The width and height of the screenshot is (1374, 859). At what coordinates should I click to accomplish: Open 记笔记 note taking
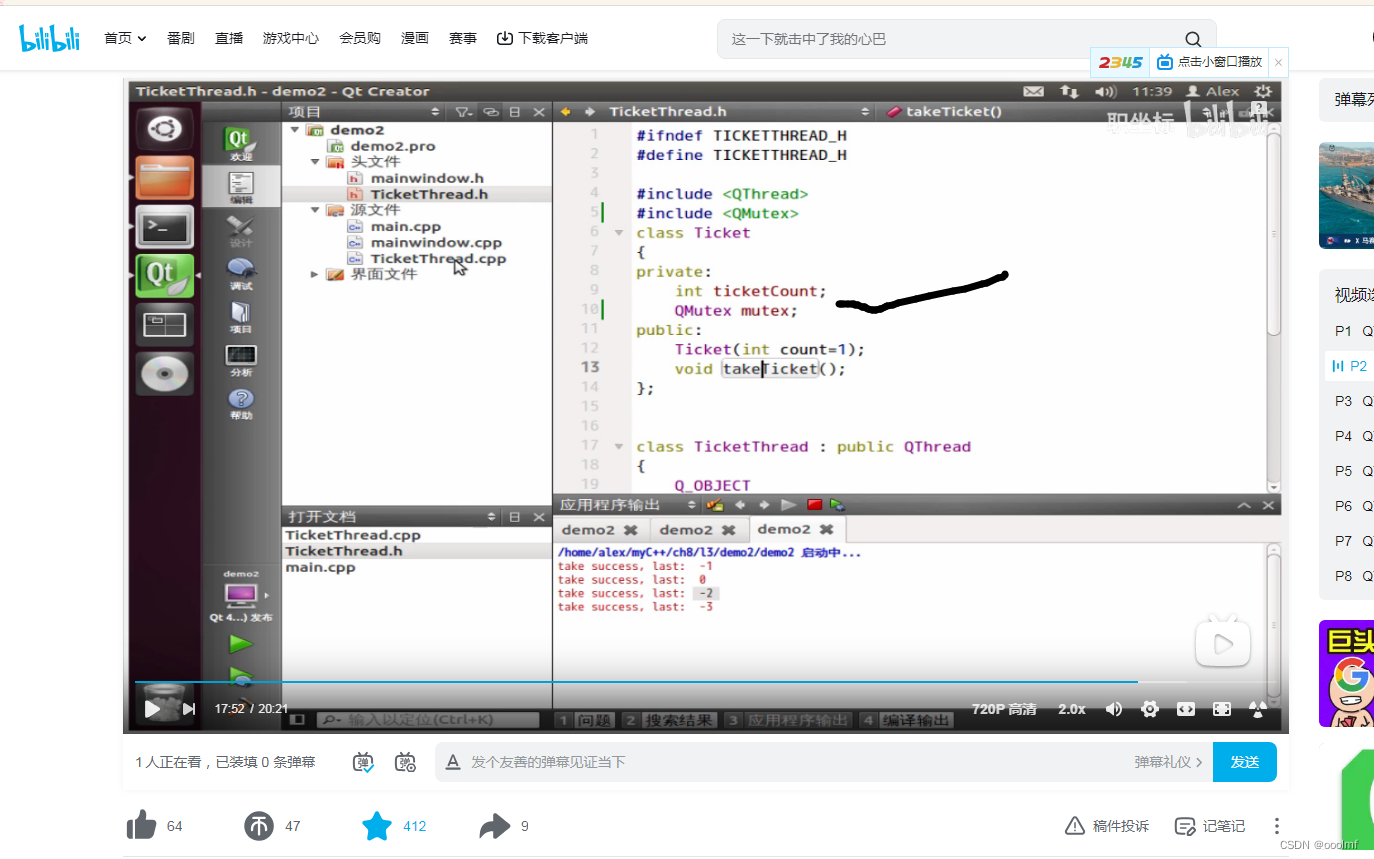pos(1210,826)
